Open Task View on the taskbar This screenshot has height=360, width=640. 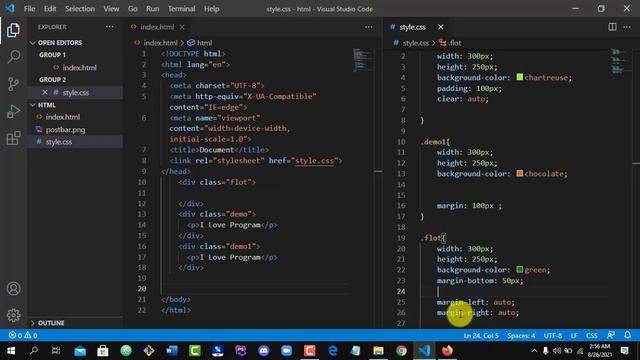click(56, 351)
